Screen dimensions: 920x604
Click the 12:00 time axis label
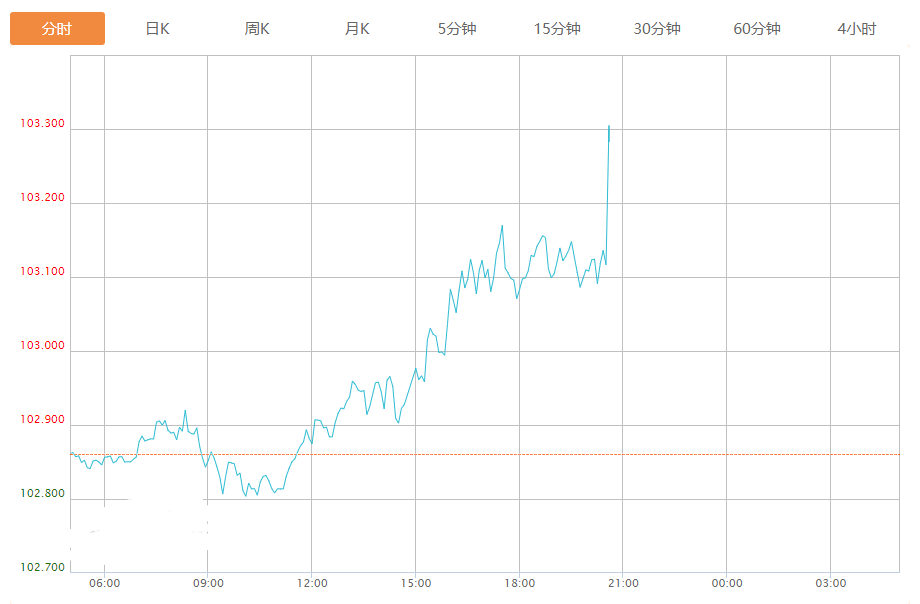click(312, 584)
